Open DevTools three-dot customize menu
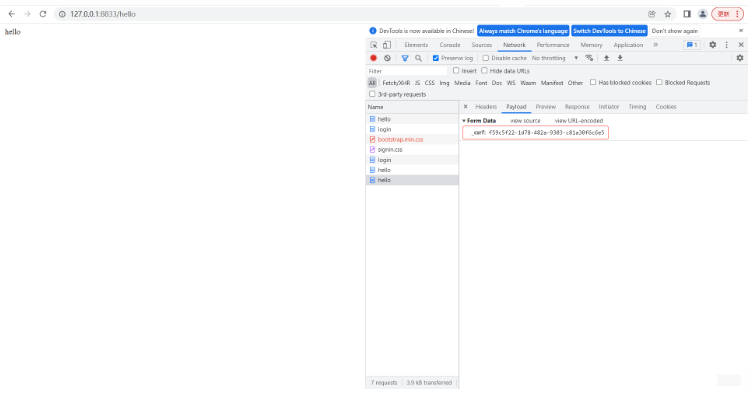 [727, 45]
